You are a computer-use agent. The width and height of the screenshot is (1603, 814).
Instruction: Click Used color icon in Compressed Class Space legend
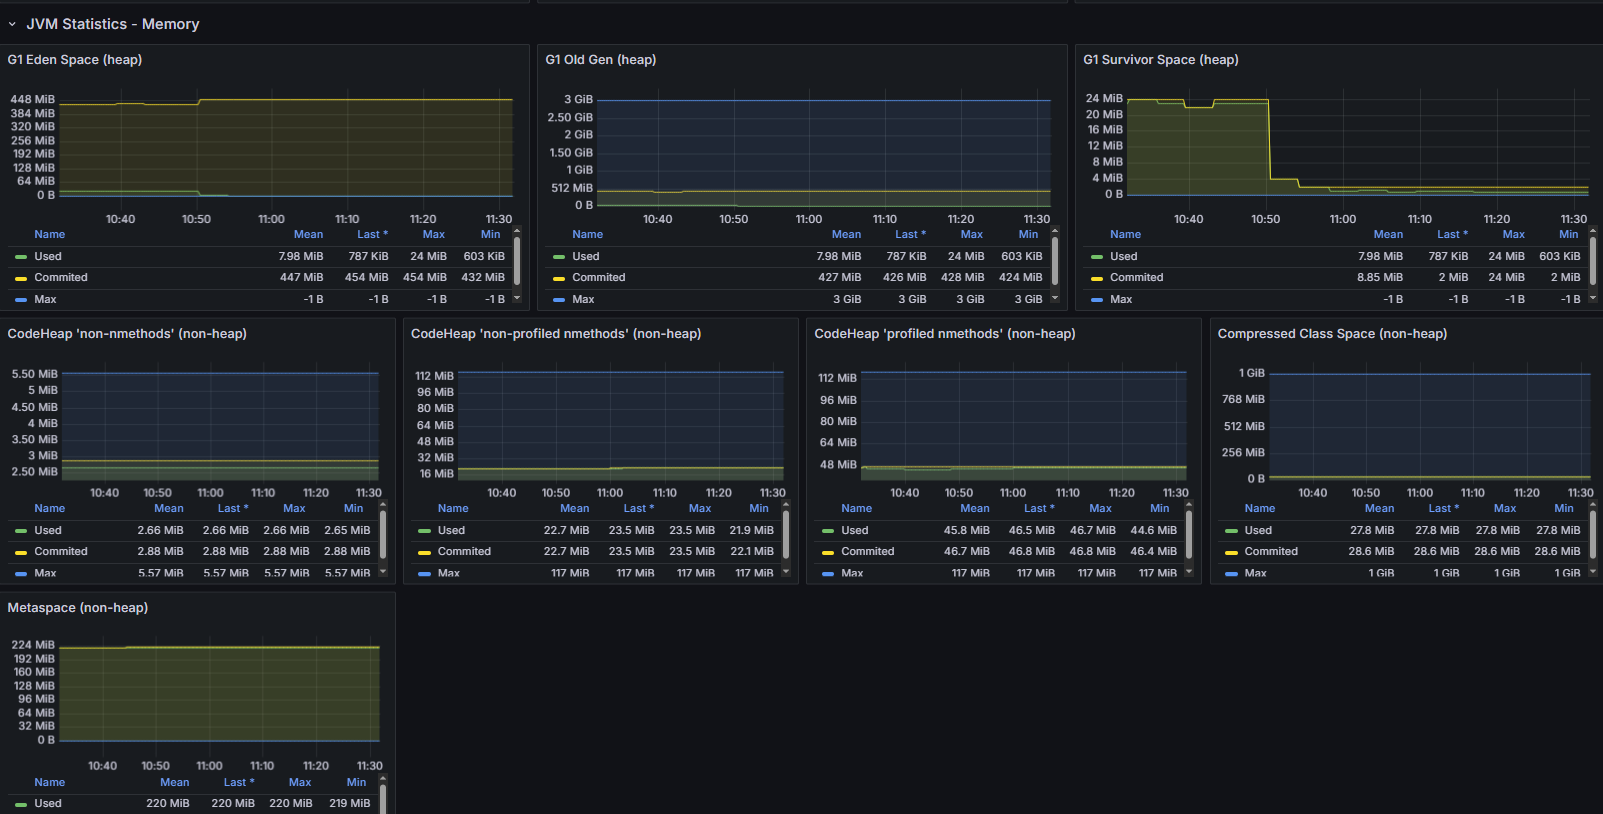pyautogui.click(x=1231, y=531)
